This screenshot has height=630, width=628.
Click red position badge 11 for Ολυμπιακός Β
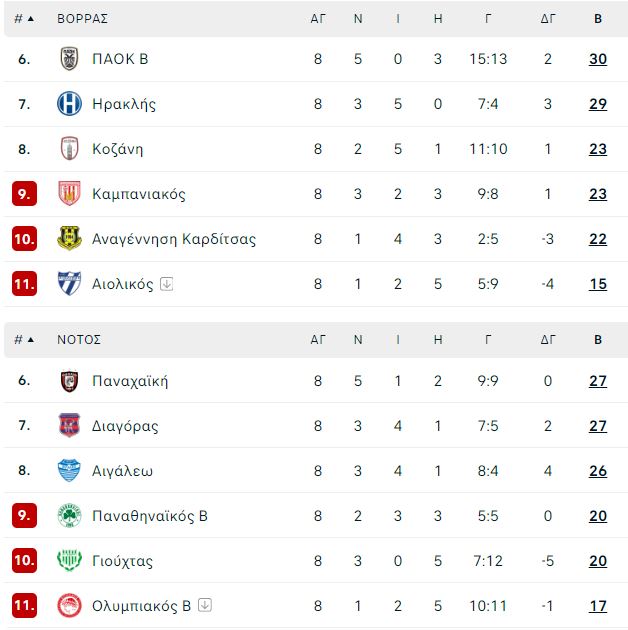tap(24, 605)
